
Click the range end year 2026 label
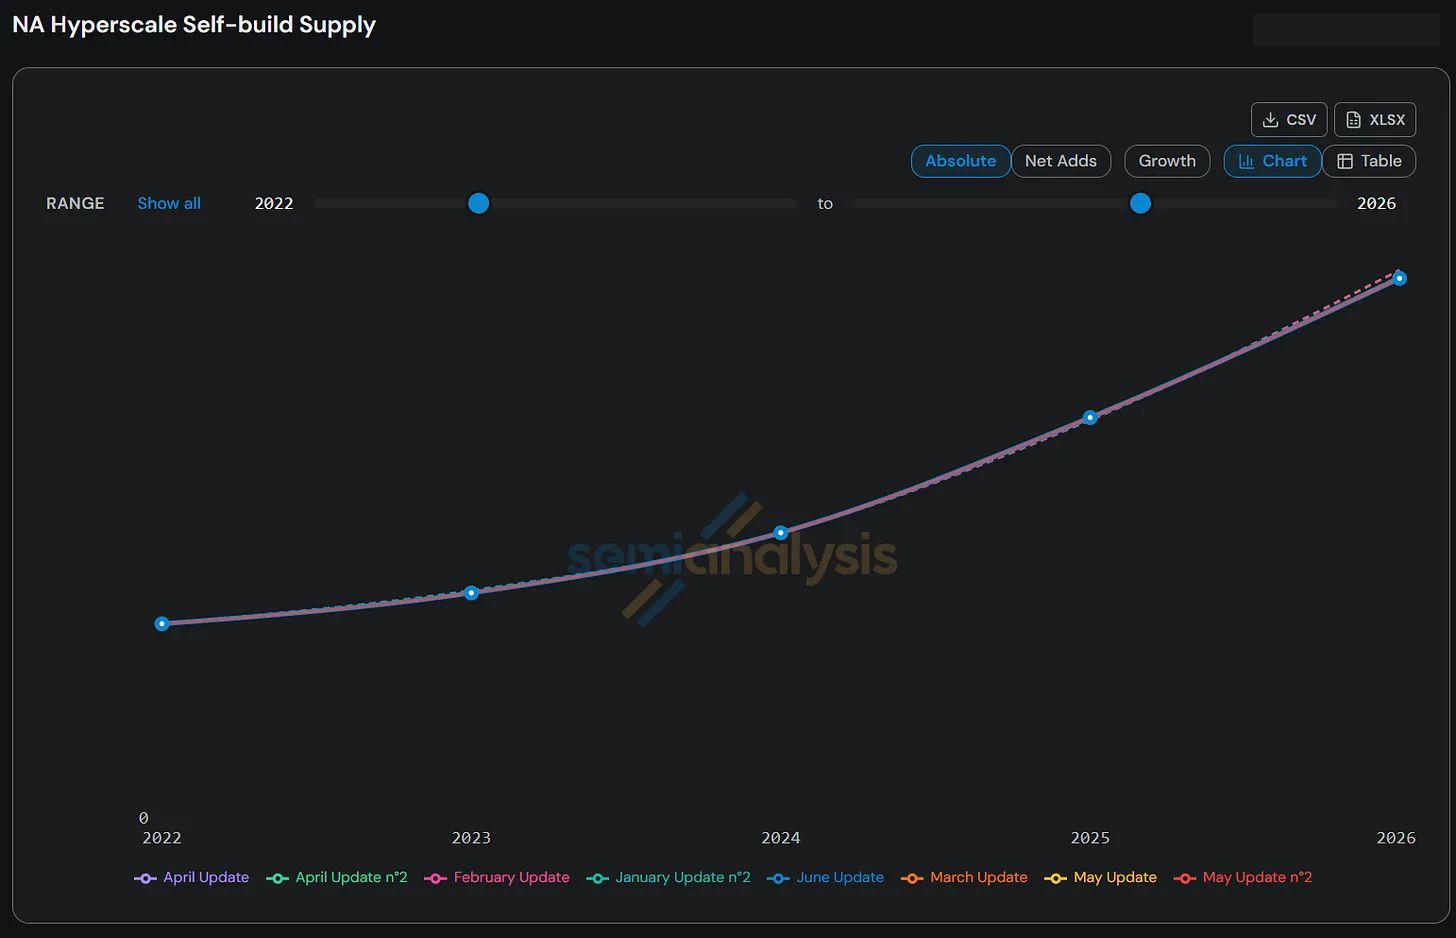click(x=1376, y=203)
